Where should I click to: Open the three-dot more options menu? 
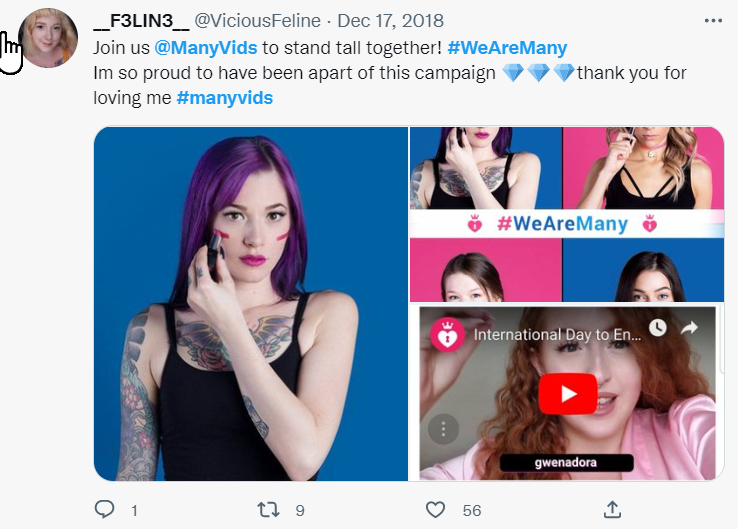coord(712,21)
